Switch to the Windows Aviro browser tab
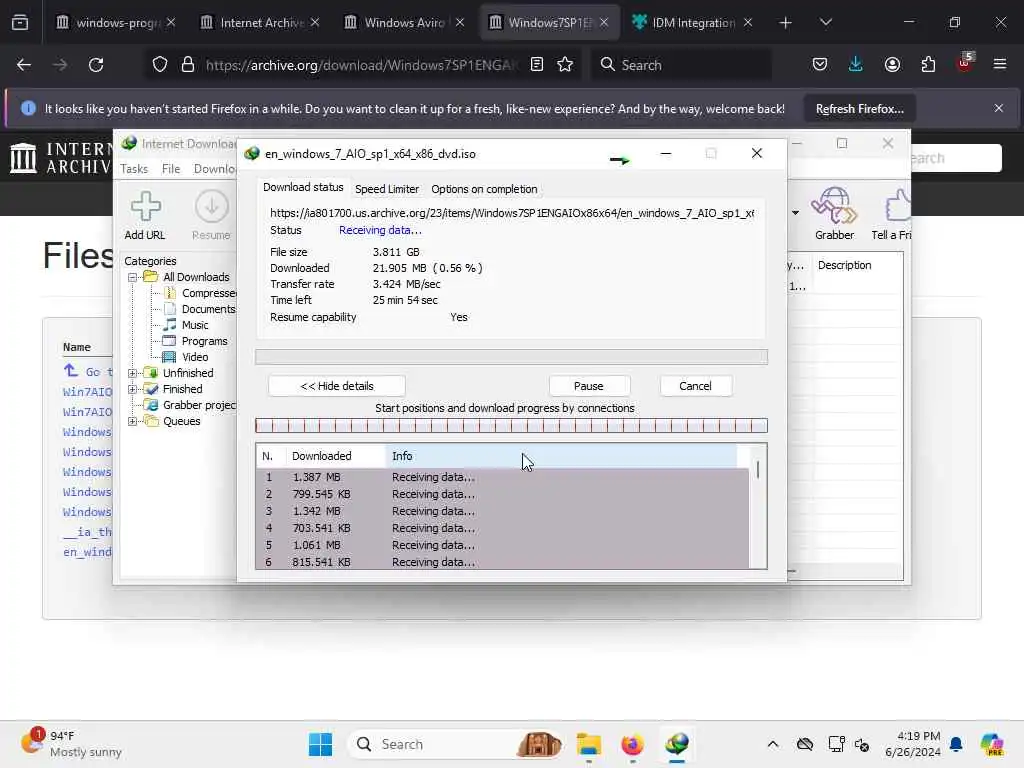The height and width of the screenshot is (768, 1024). pos(404,23)
